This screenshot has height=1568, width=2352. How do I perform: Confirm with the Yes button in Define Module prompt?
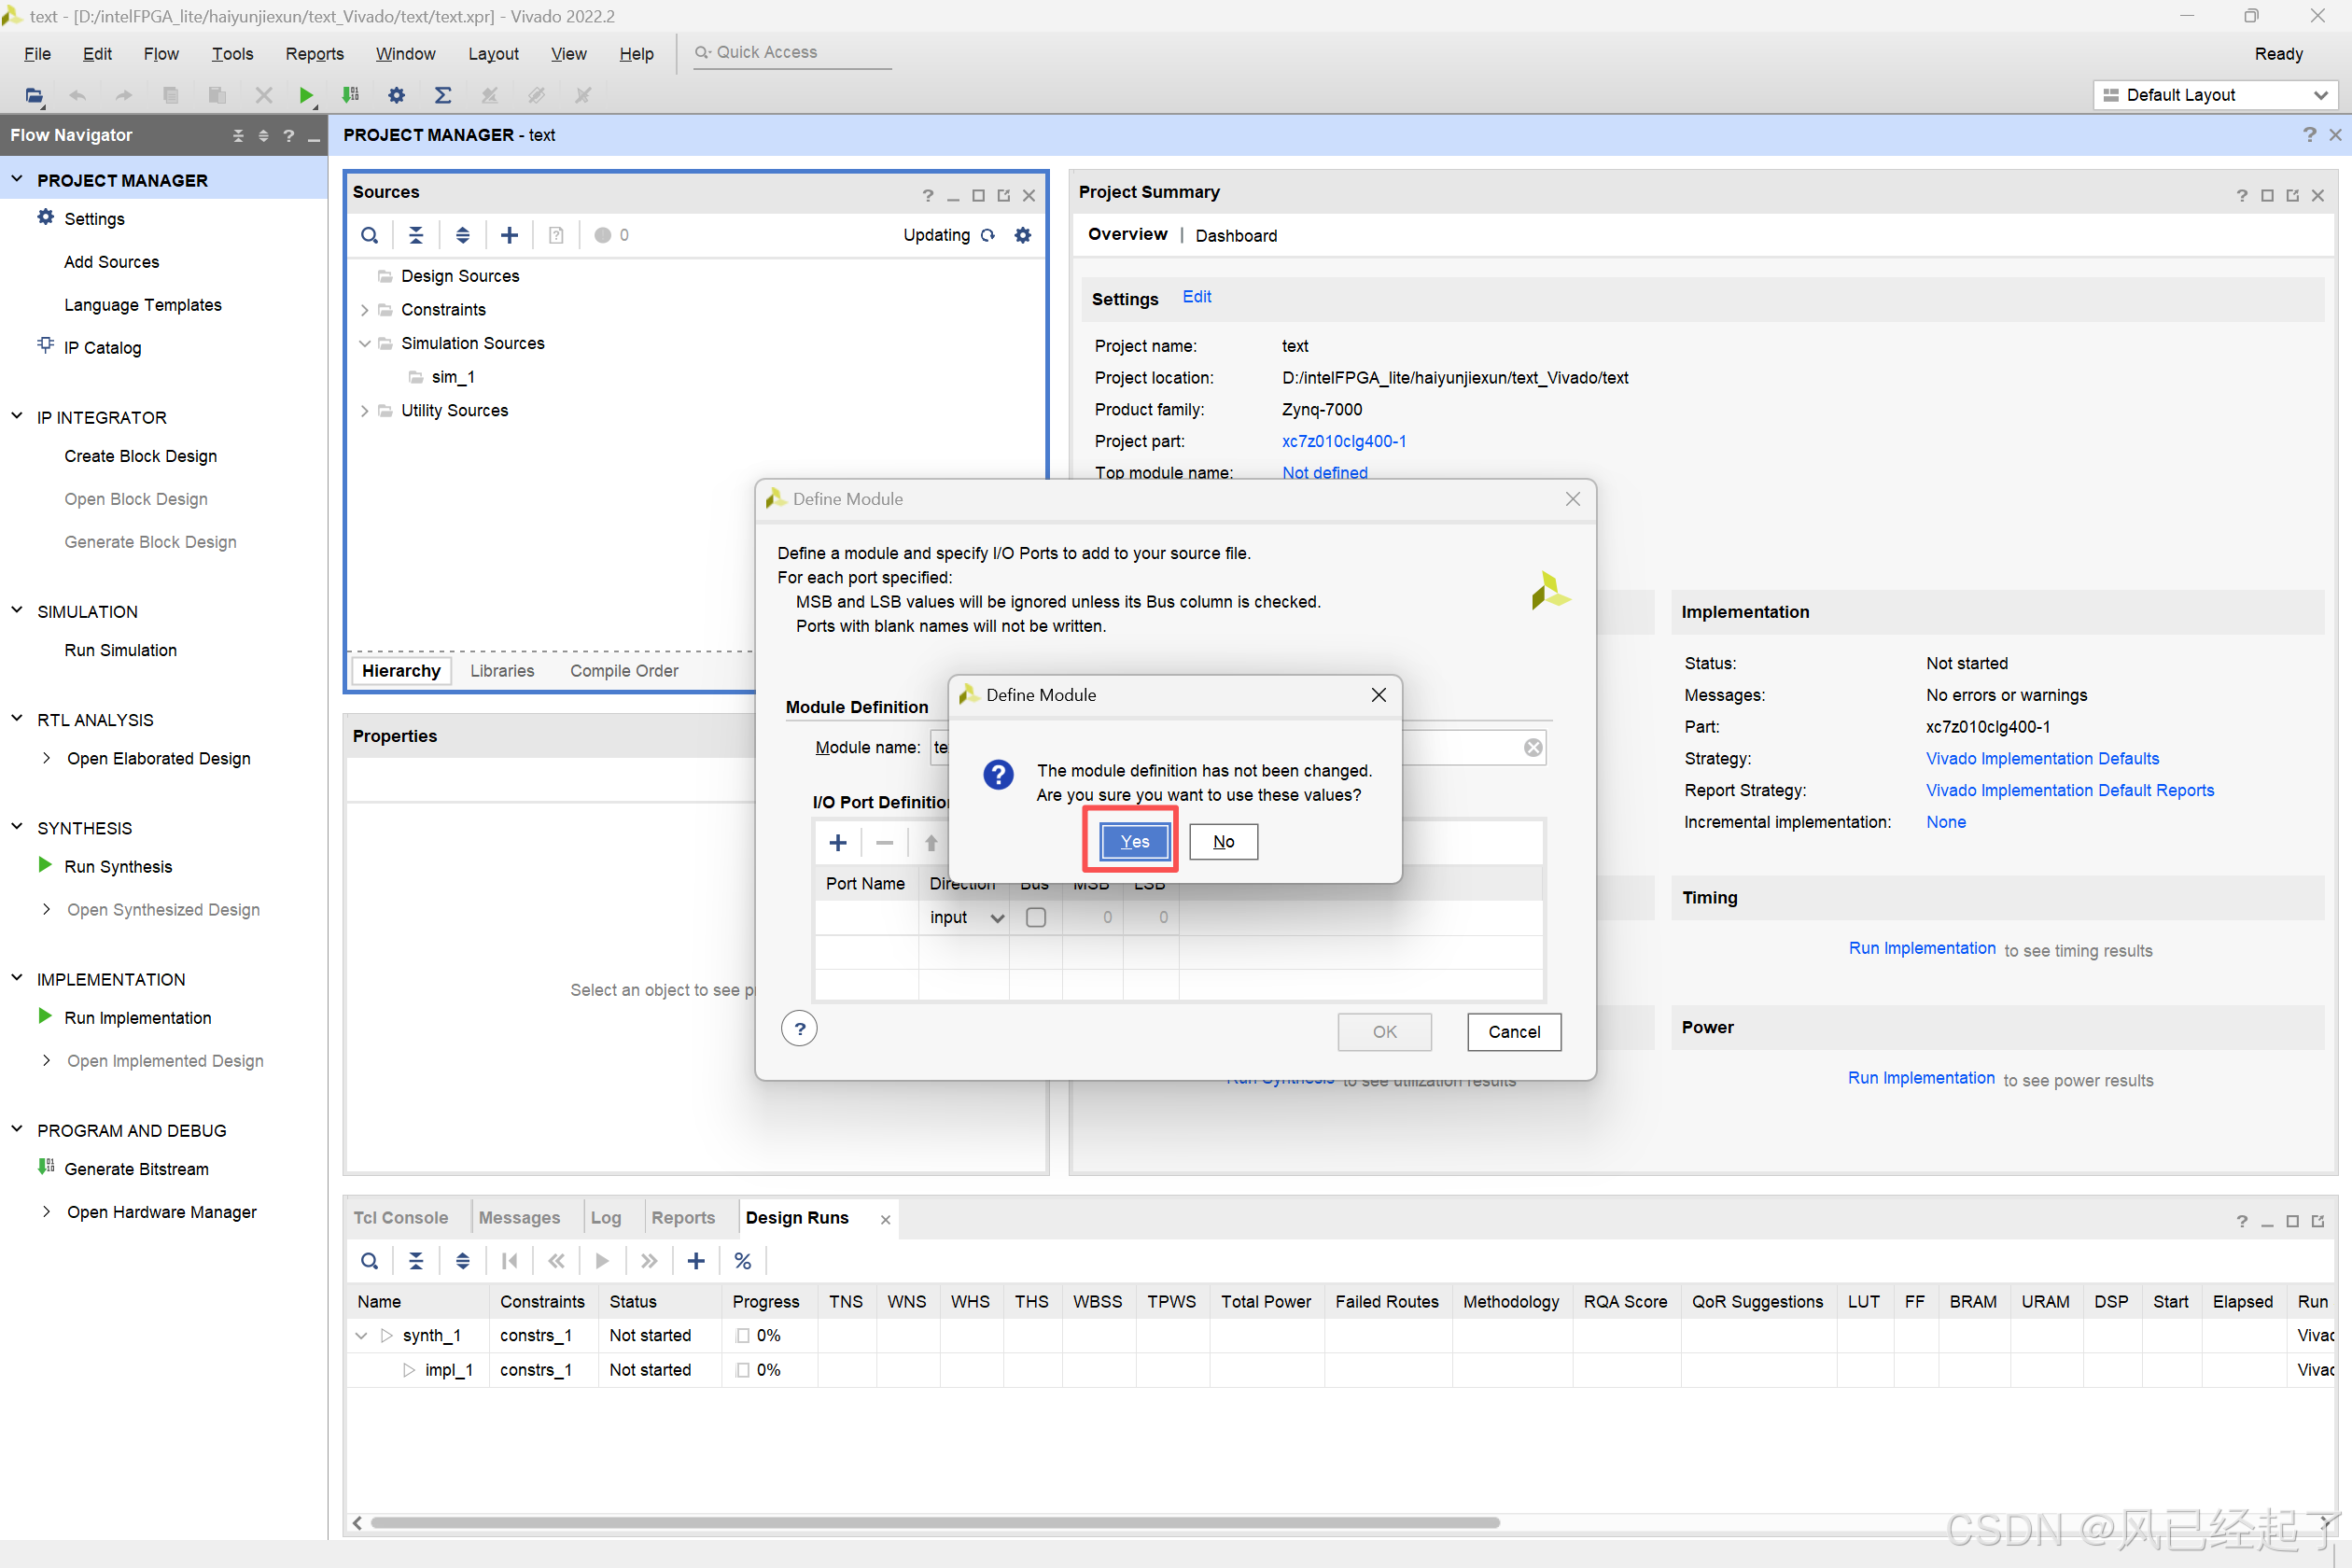(x=1133, y=842)
